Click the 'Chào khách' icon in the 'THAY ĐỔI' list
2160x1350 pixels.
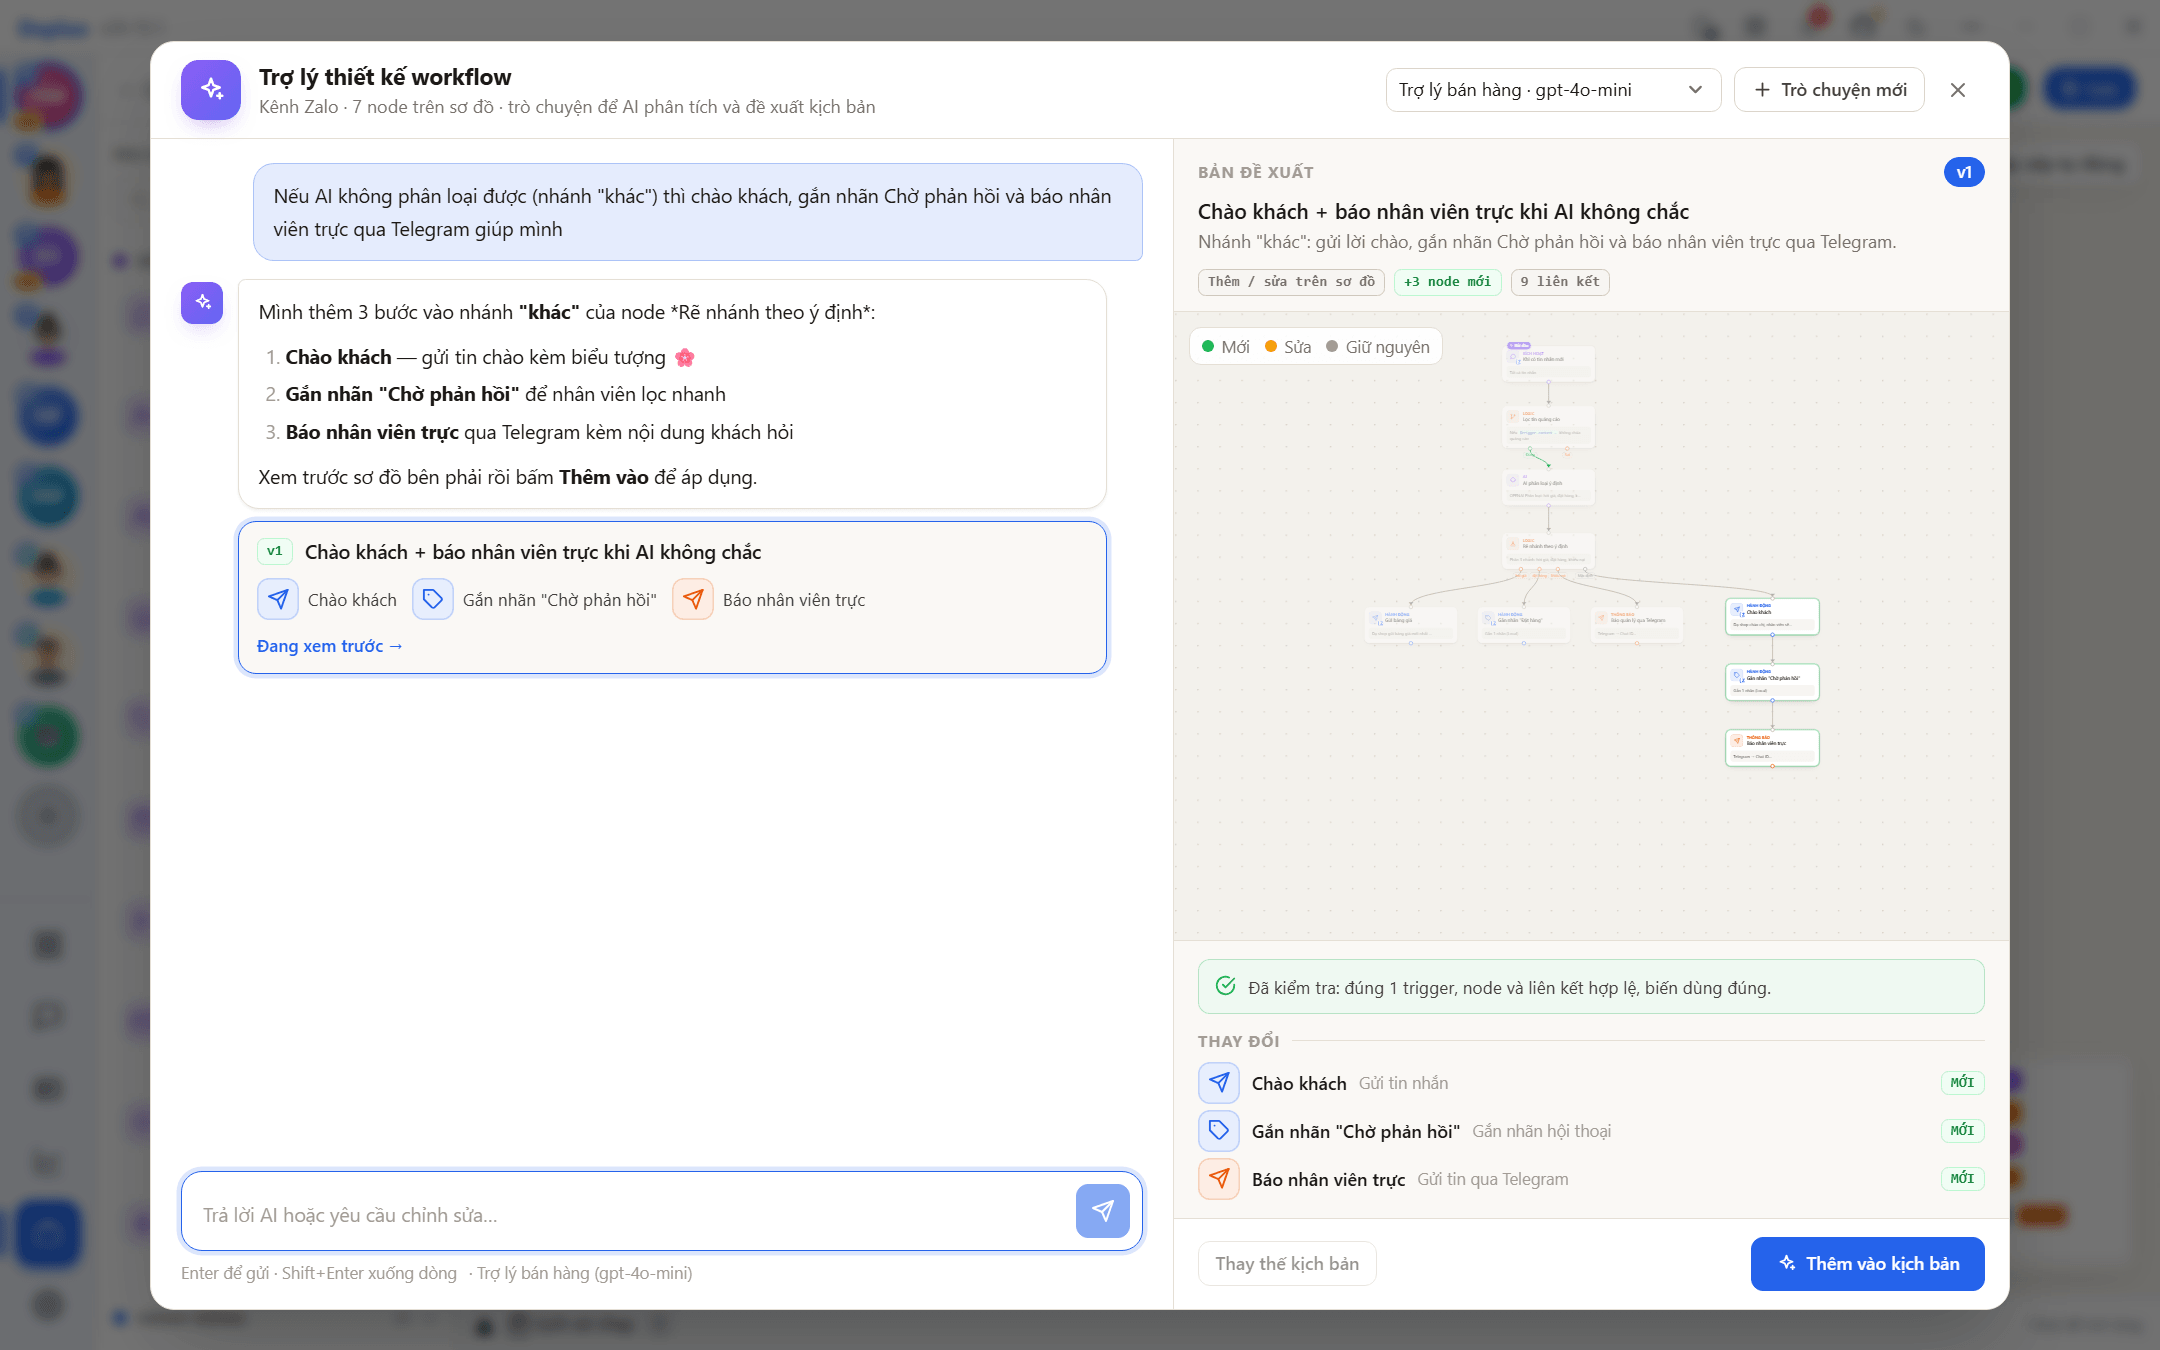[1219, 1083]
